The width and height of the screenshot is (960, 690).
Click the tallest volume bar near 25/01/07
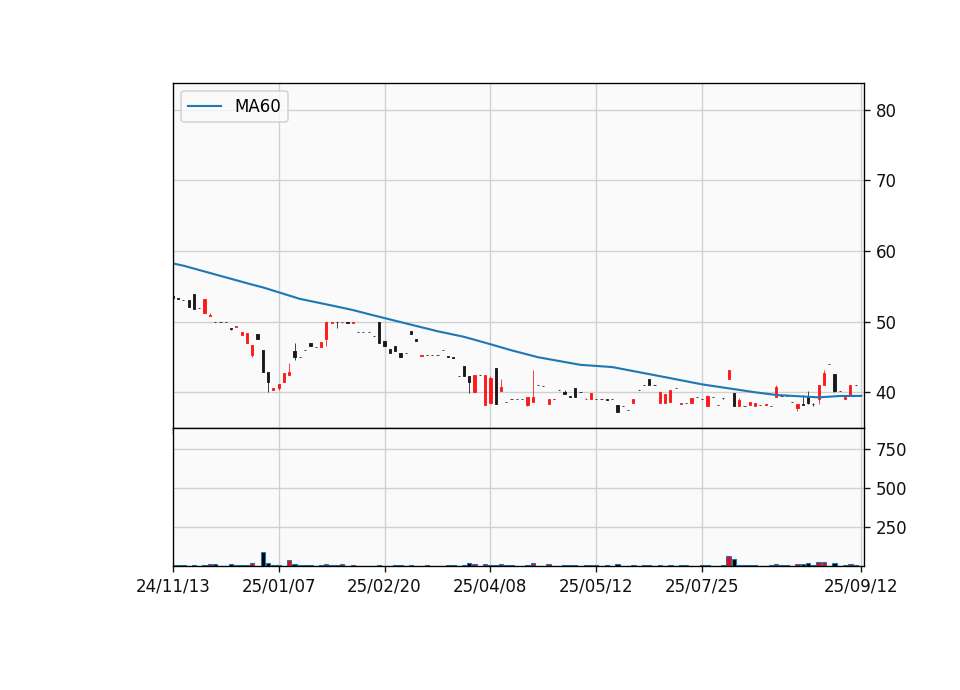[264, 559]
